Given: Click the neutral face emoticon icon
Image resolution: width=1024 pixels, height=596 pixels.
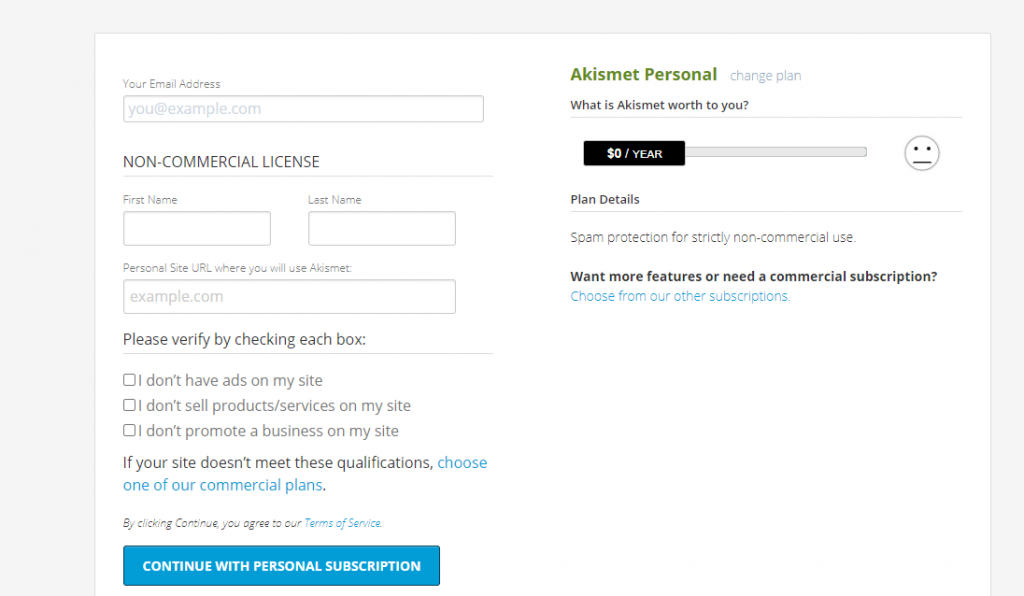Looking at the screenshot, I should click(x=921, y=153).
